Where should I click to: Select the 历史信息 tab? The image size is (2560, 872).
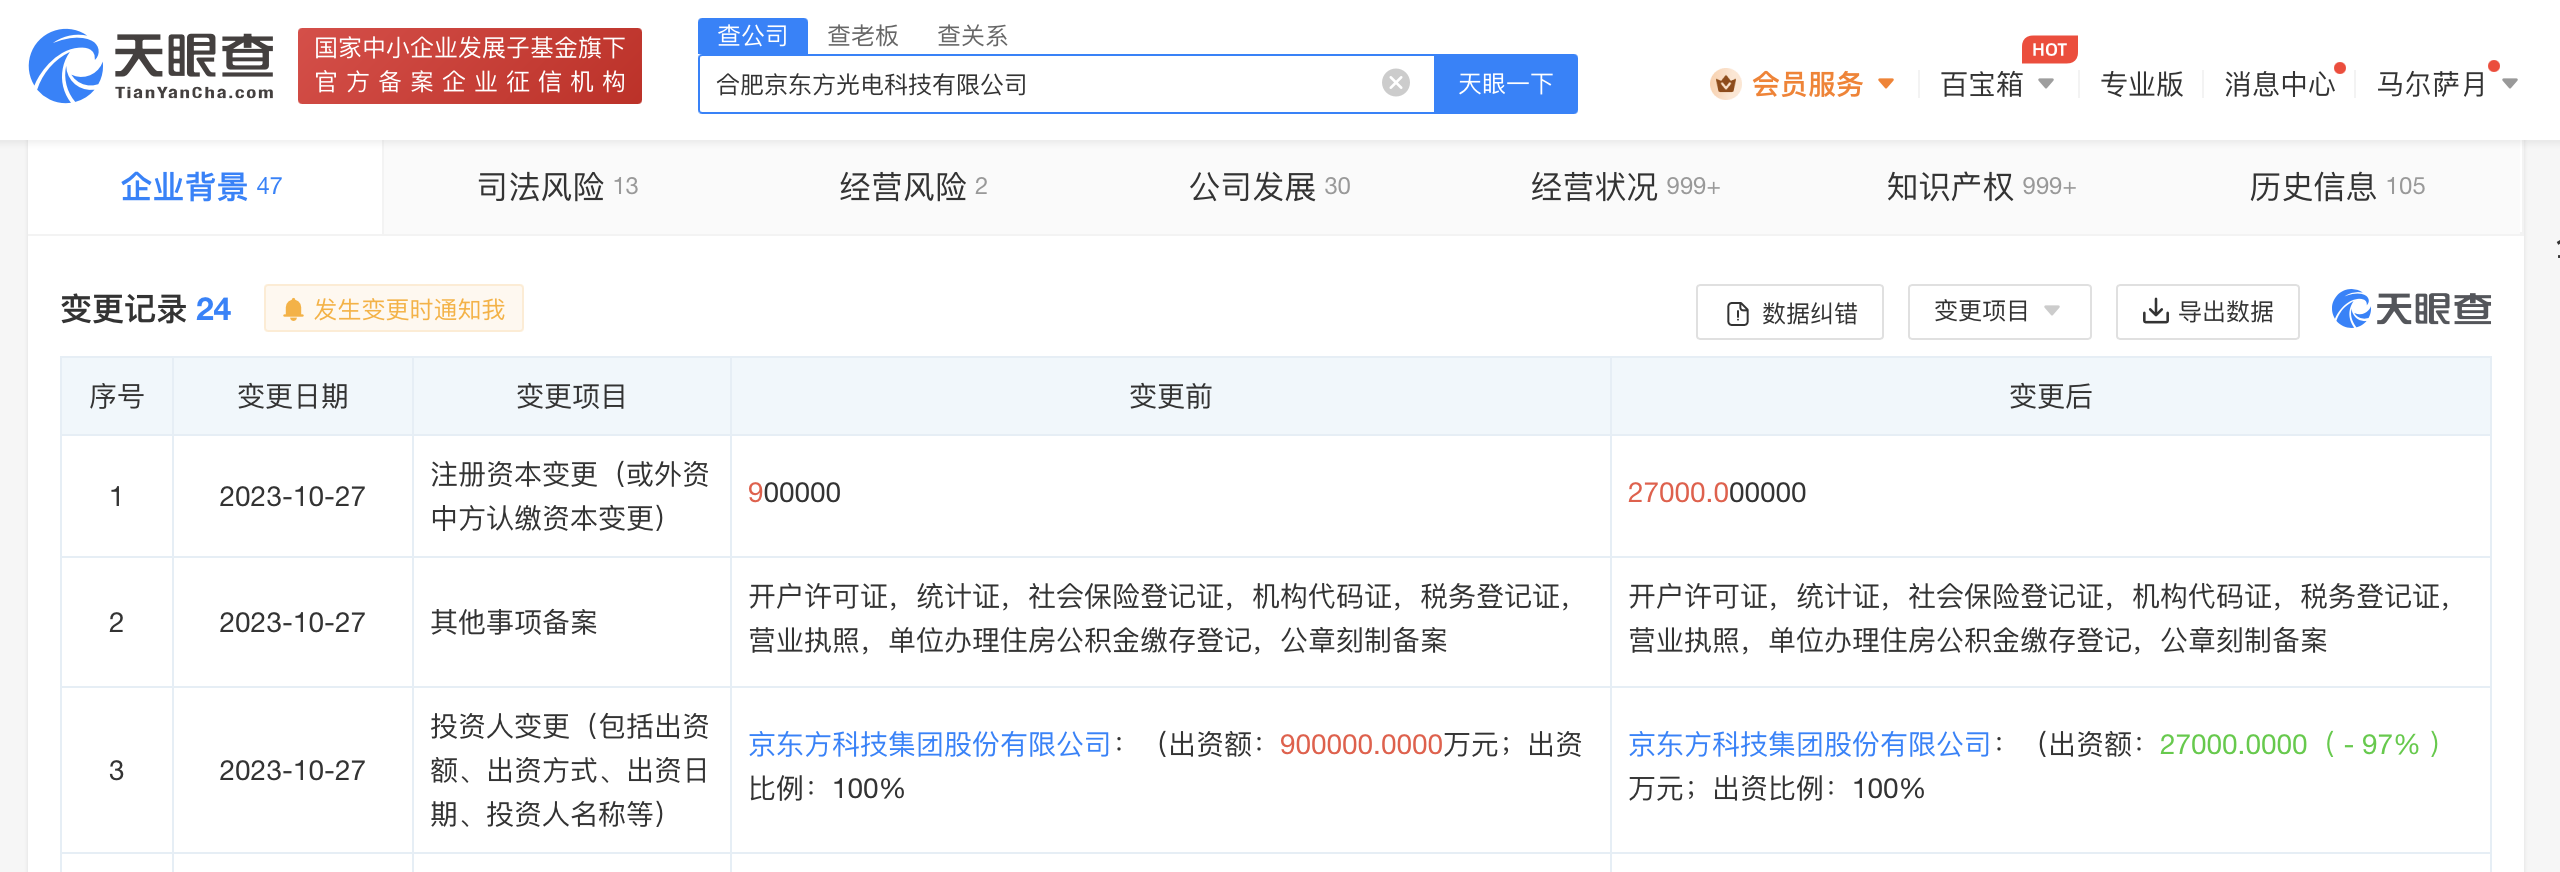[2337, 187]
